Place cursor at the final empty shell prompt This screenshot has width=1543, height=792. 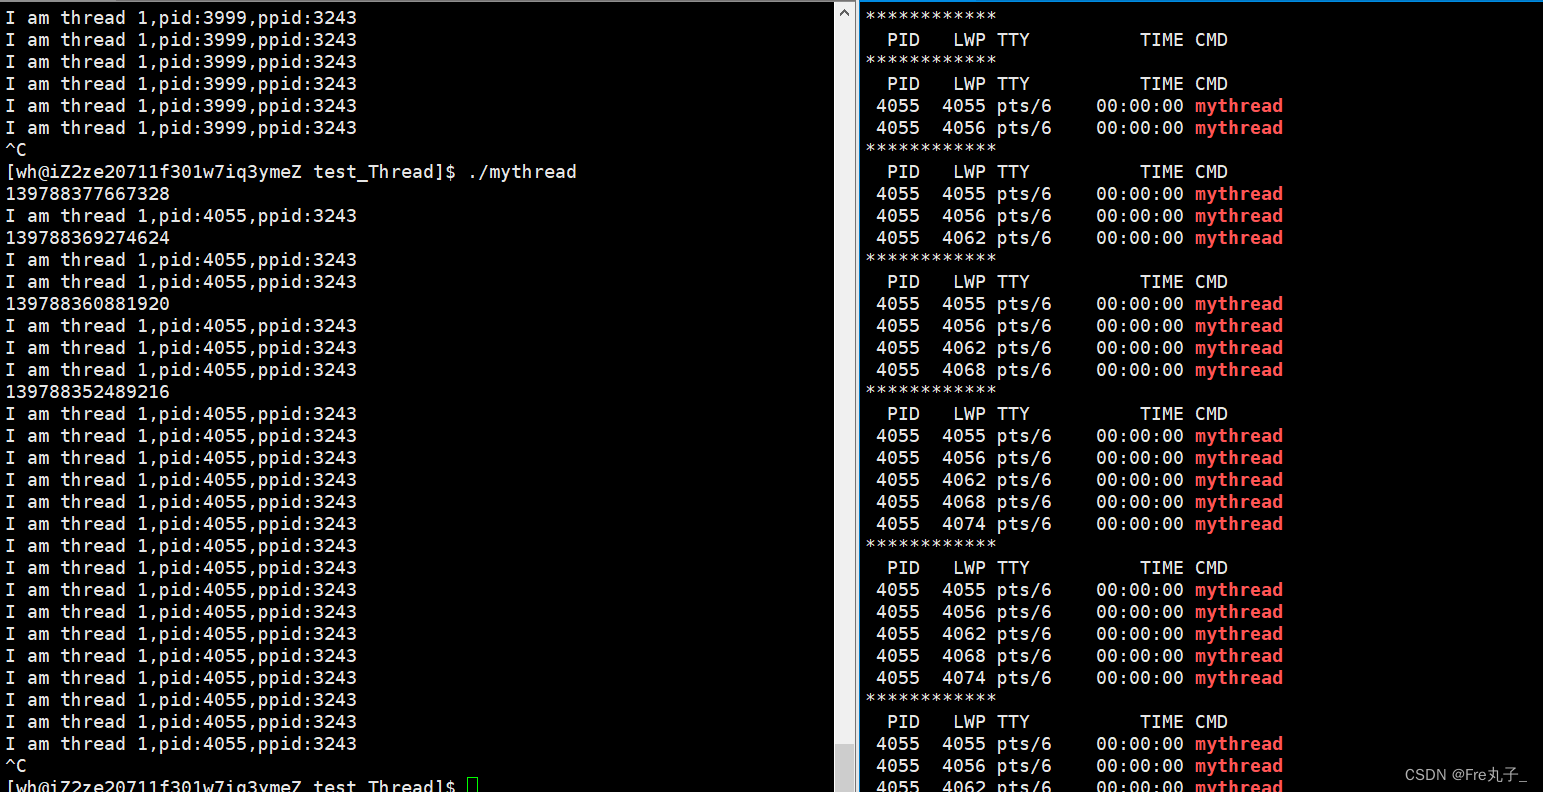tap(473, 785)
